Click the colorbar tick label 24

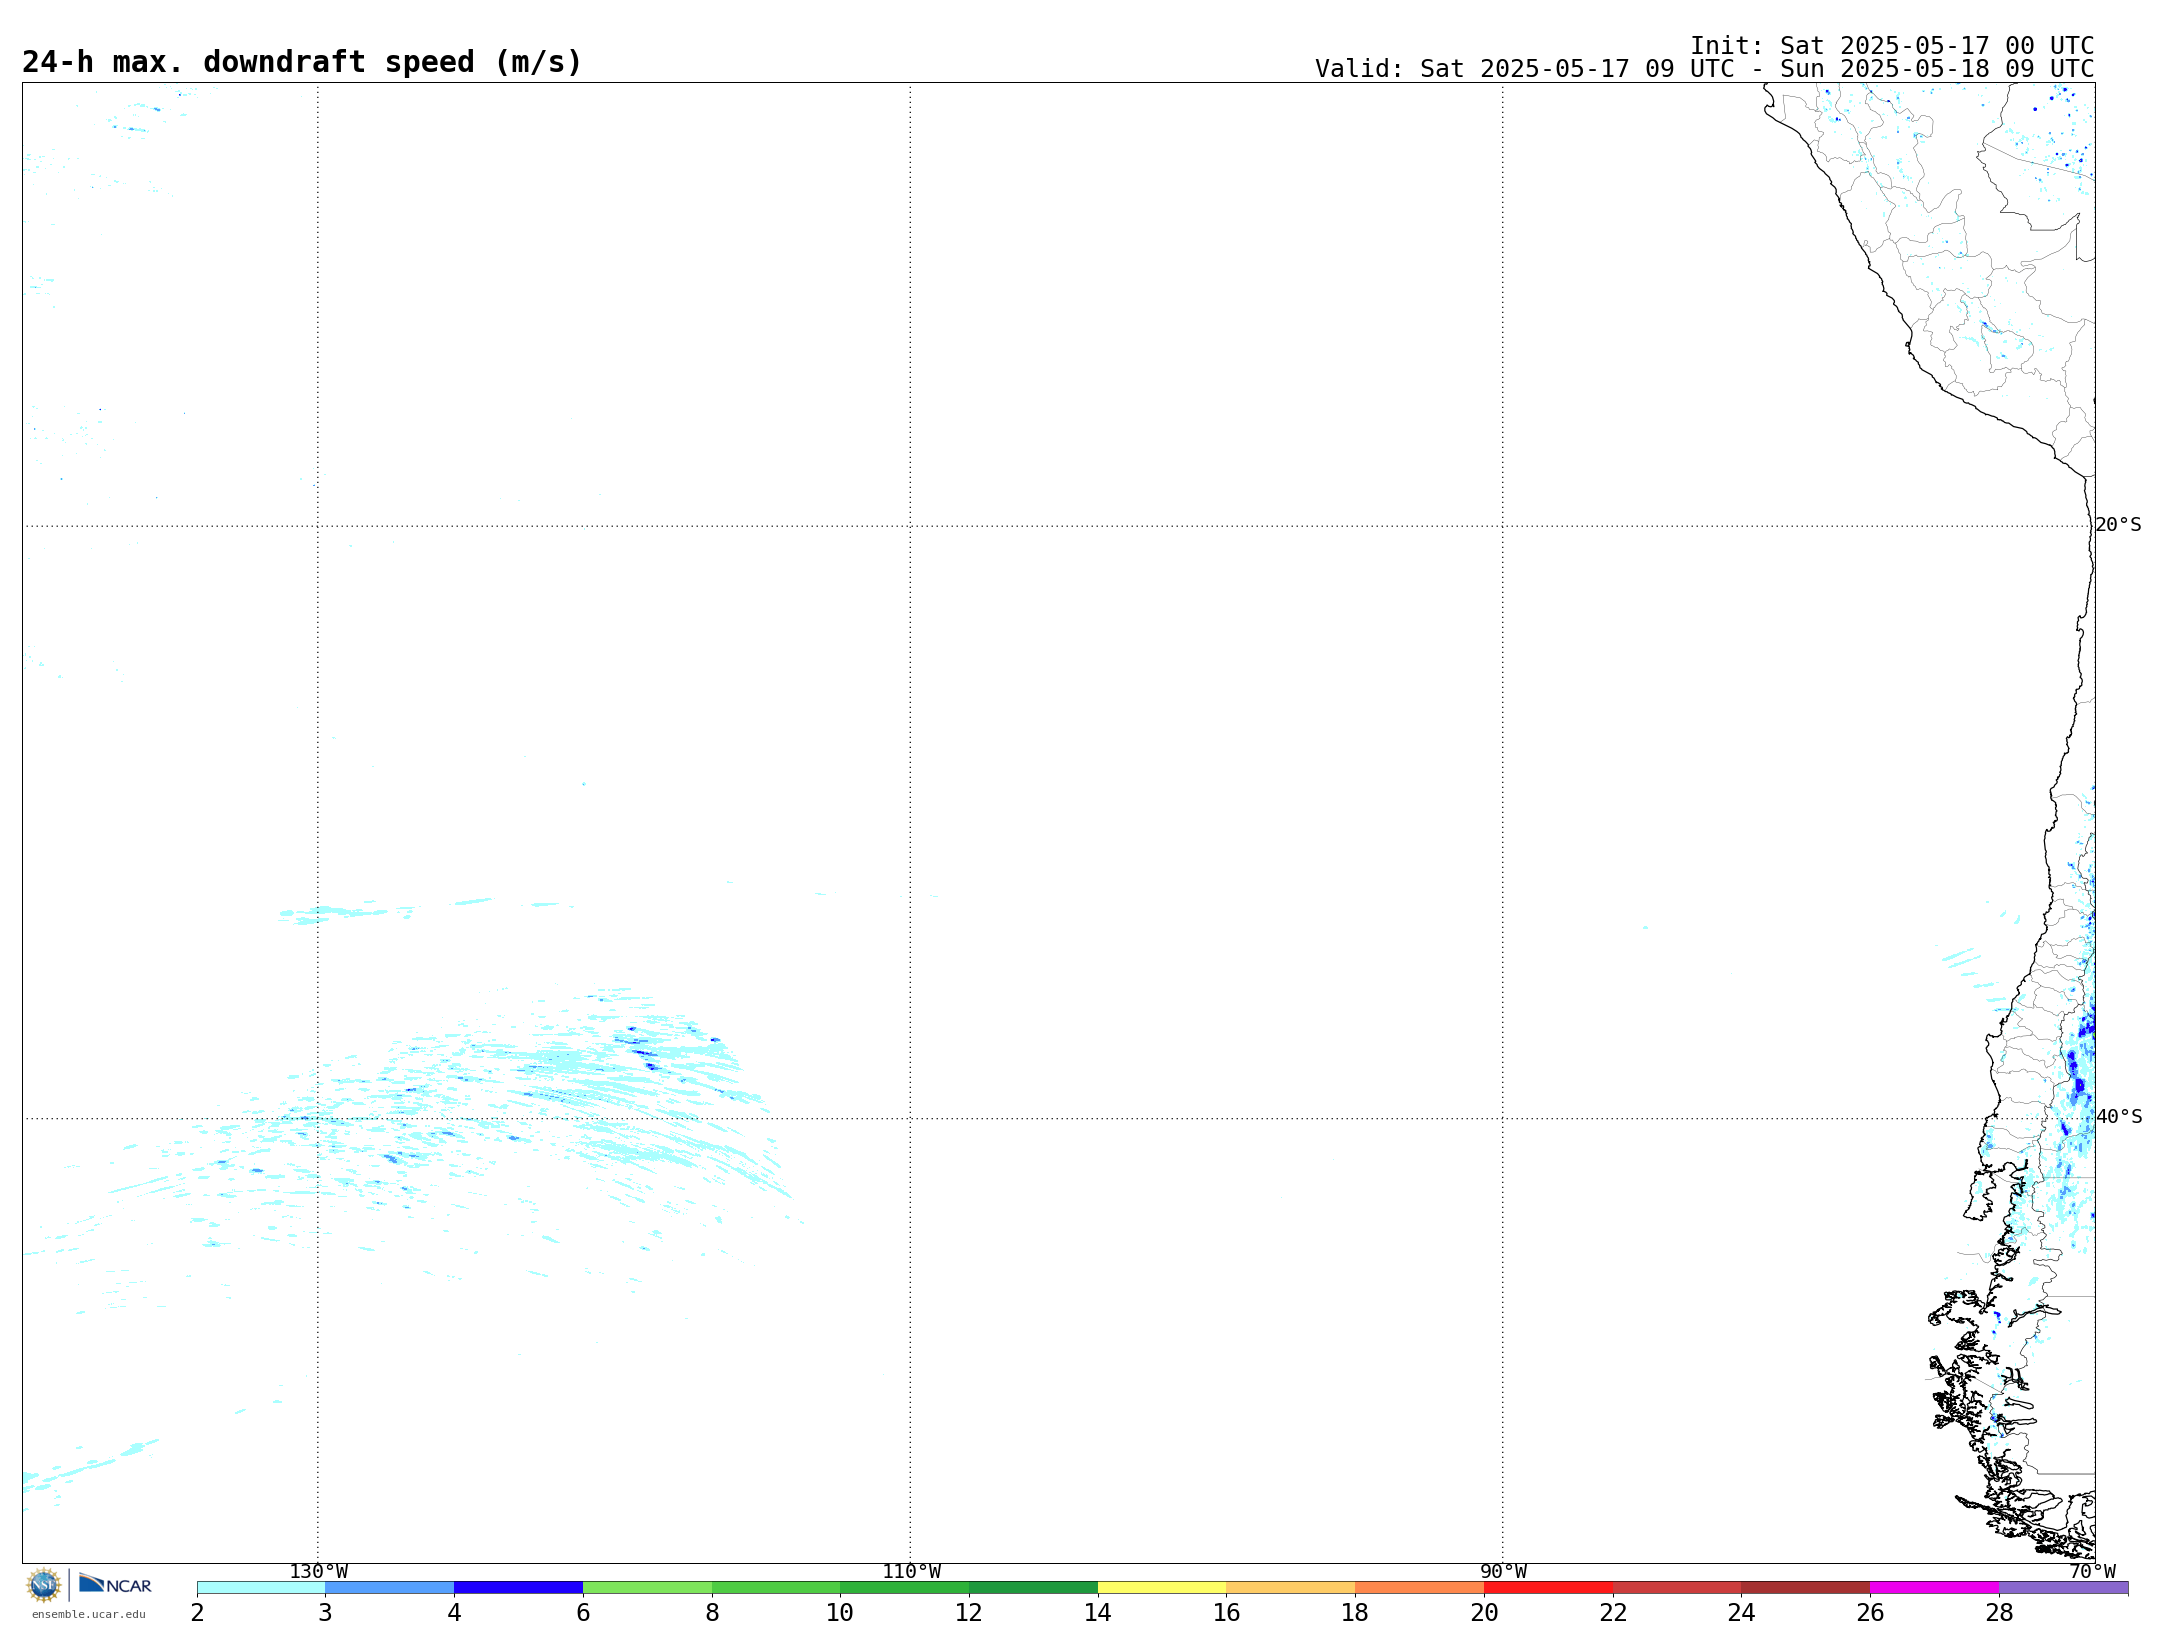click(1742, 1613)
